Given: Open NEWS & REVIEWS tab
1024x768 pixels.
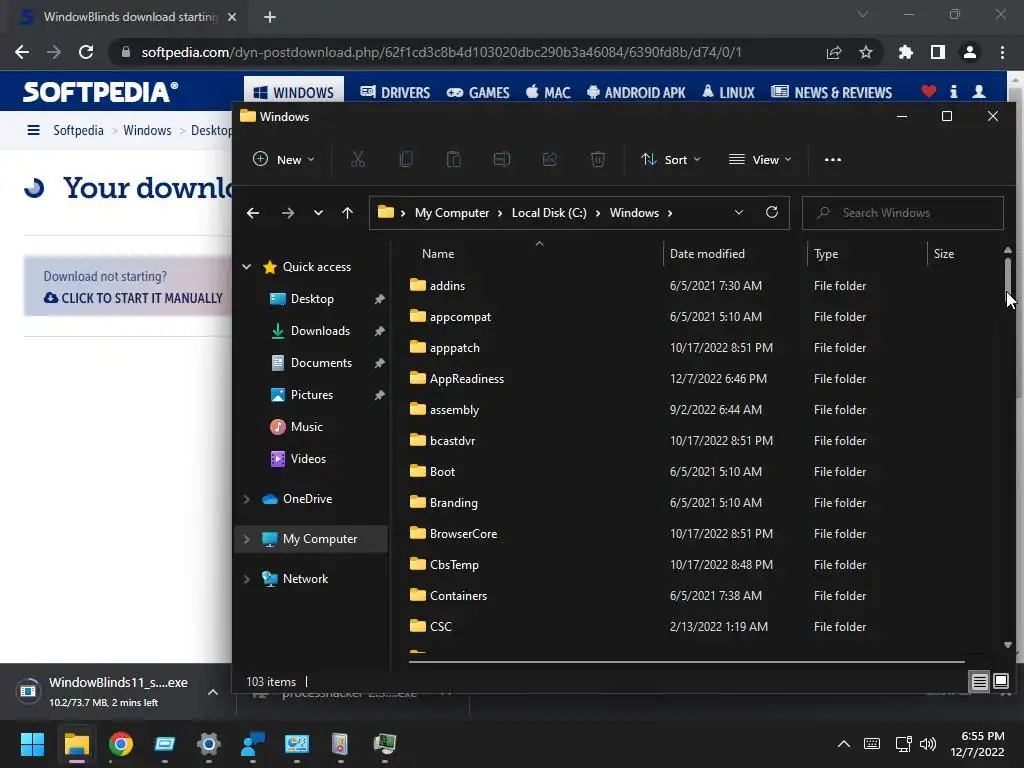Looking at the screenshot, I should [831, 92].
